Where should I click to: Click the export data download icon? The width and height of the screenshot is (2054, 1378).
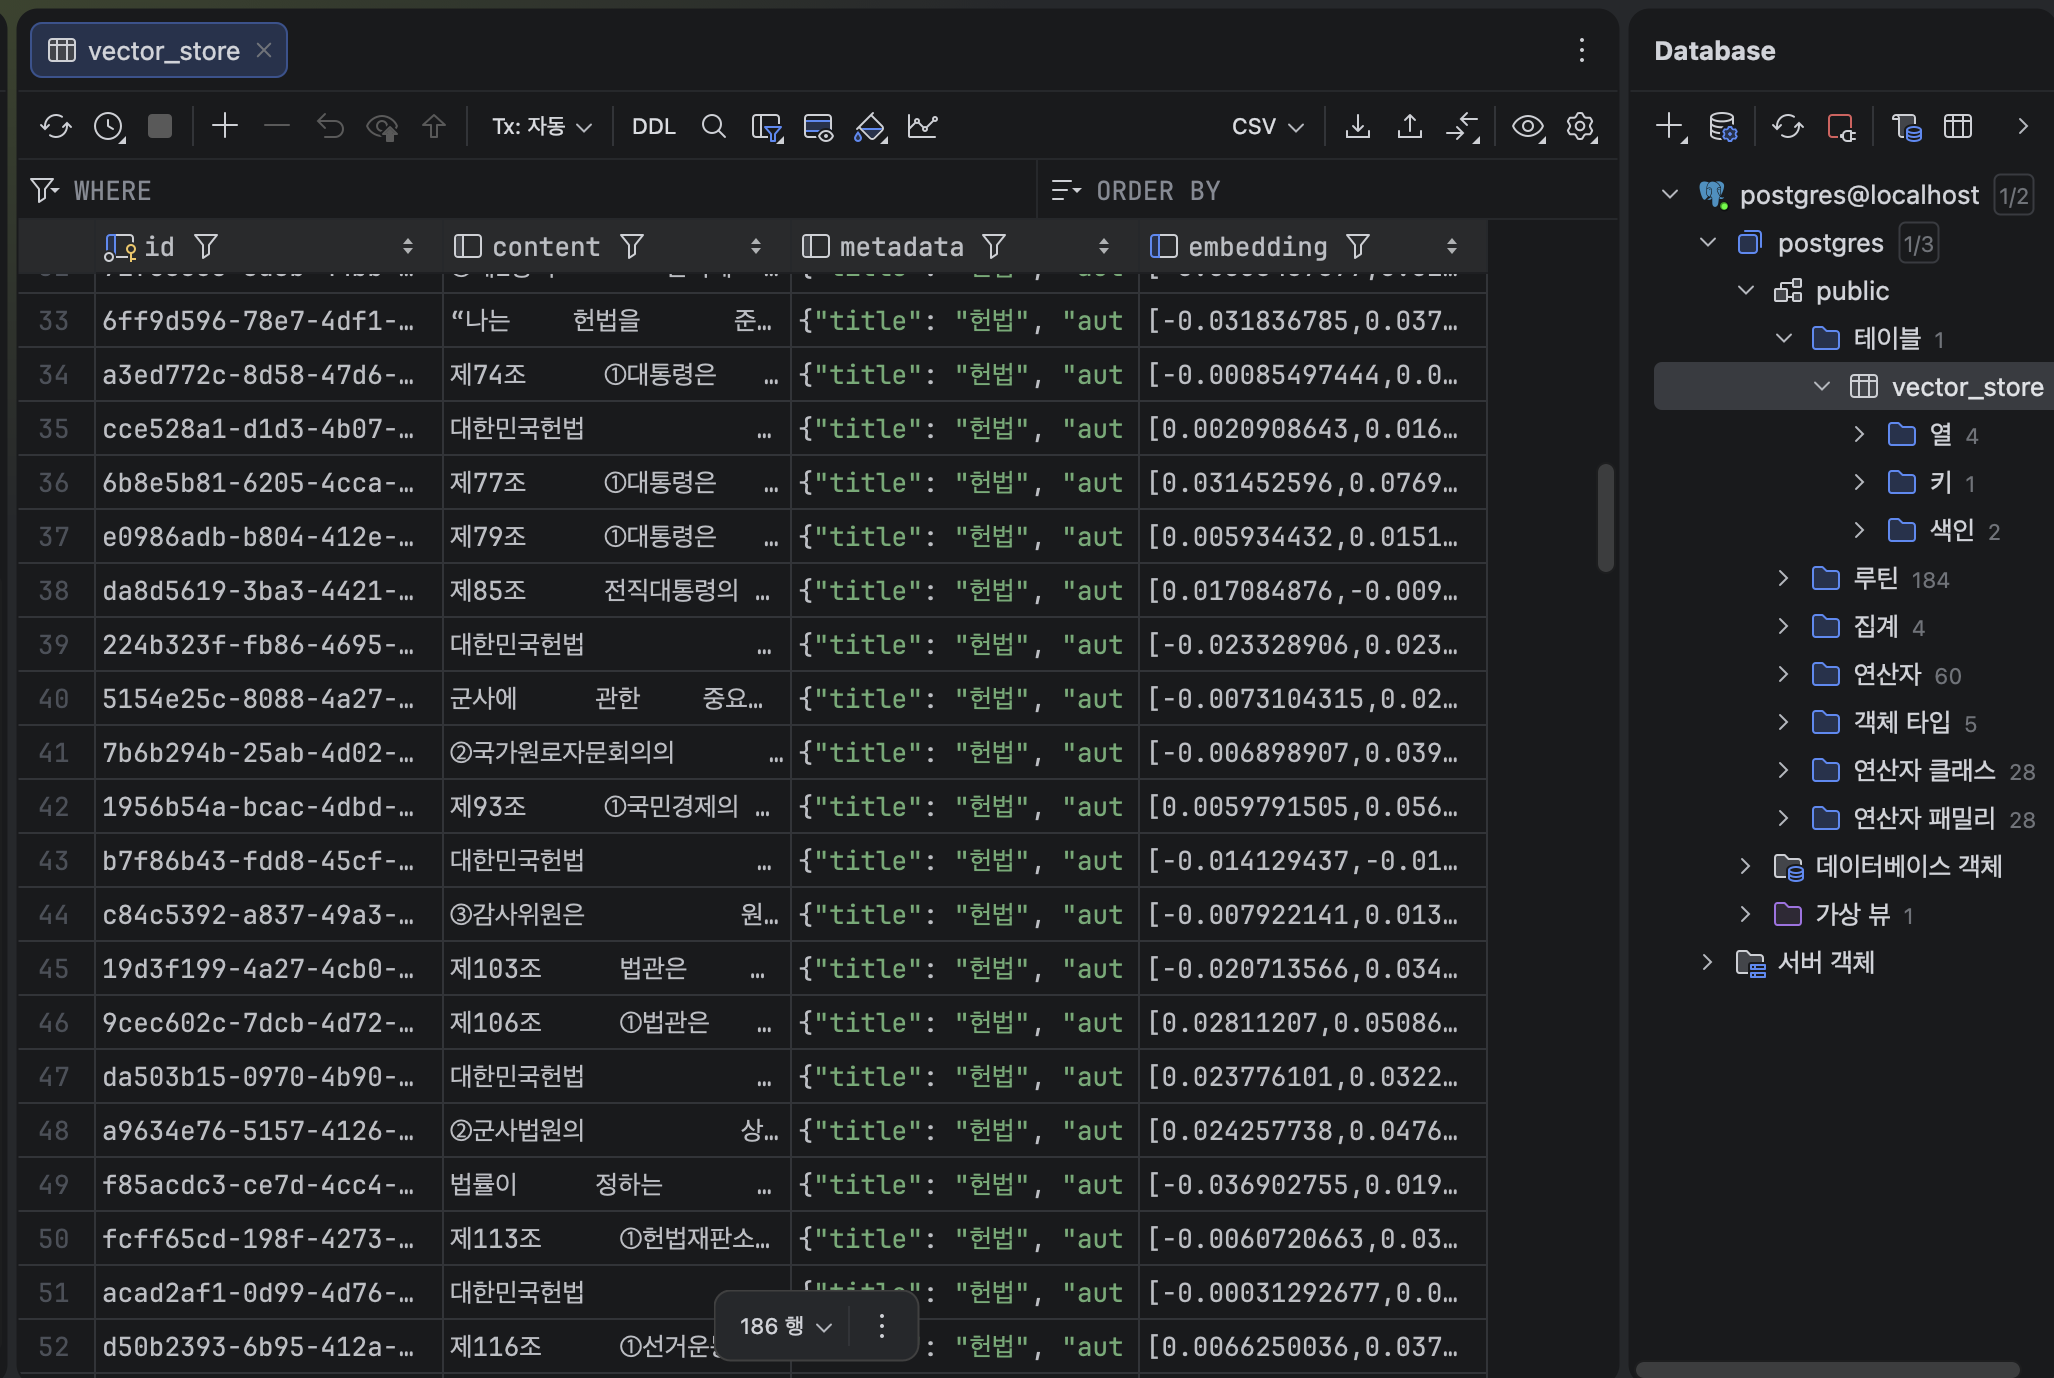1357,126
